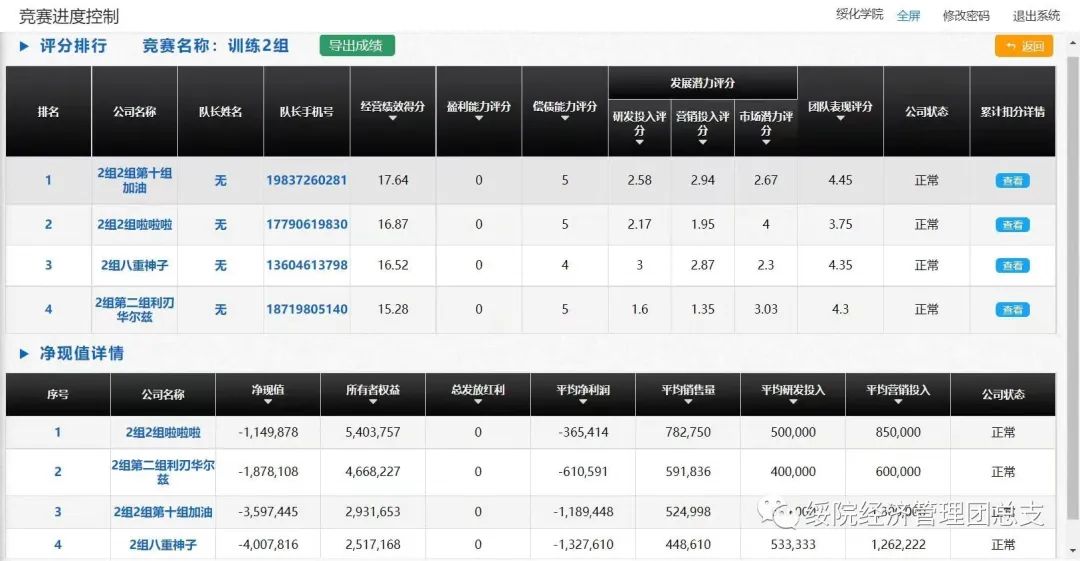1080x561 pixels.
Task: Sort by 平均营销投入 dropdown arrow
Action: tap(897, 402)
